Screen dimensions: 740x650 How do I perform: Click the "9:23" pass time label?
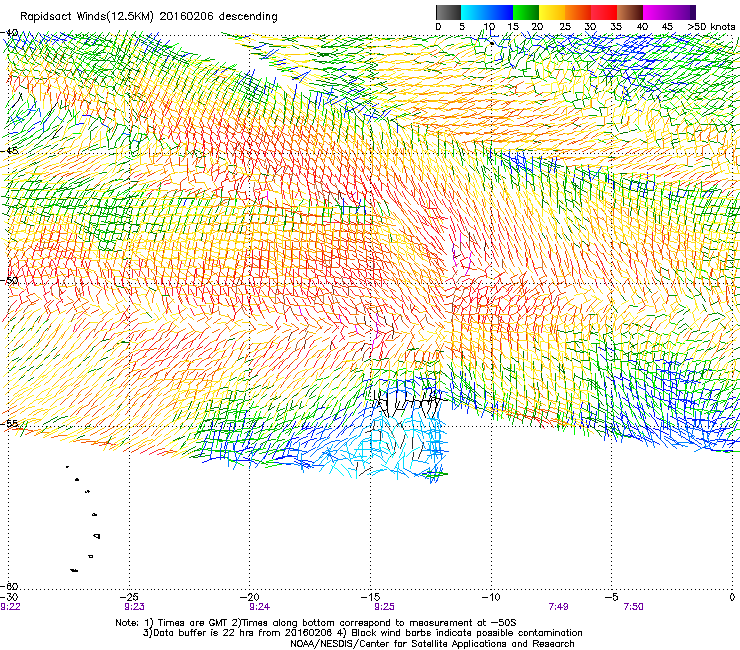[135, 607]
